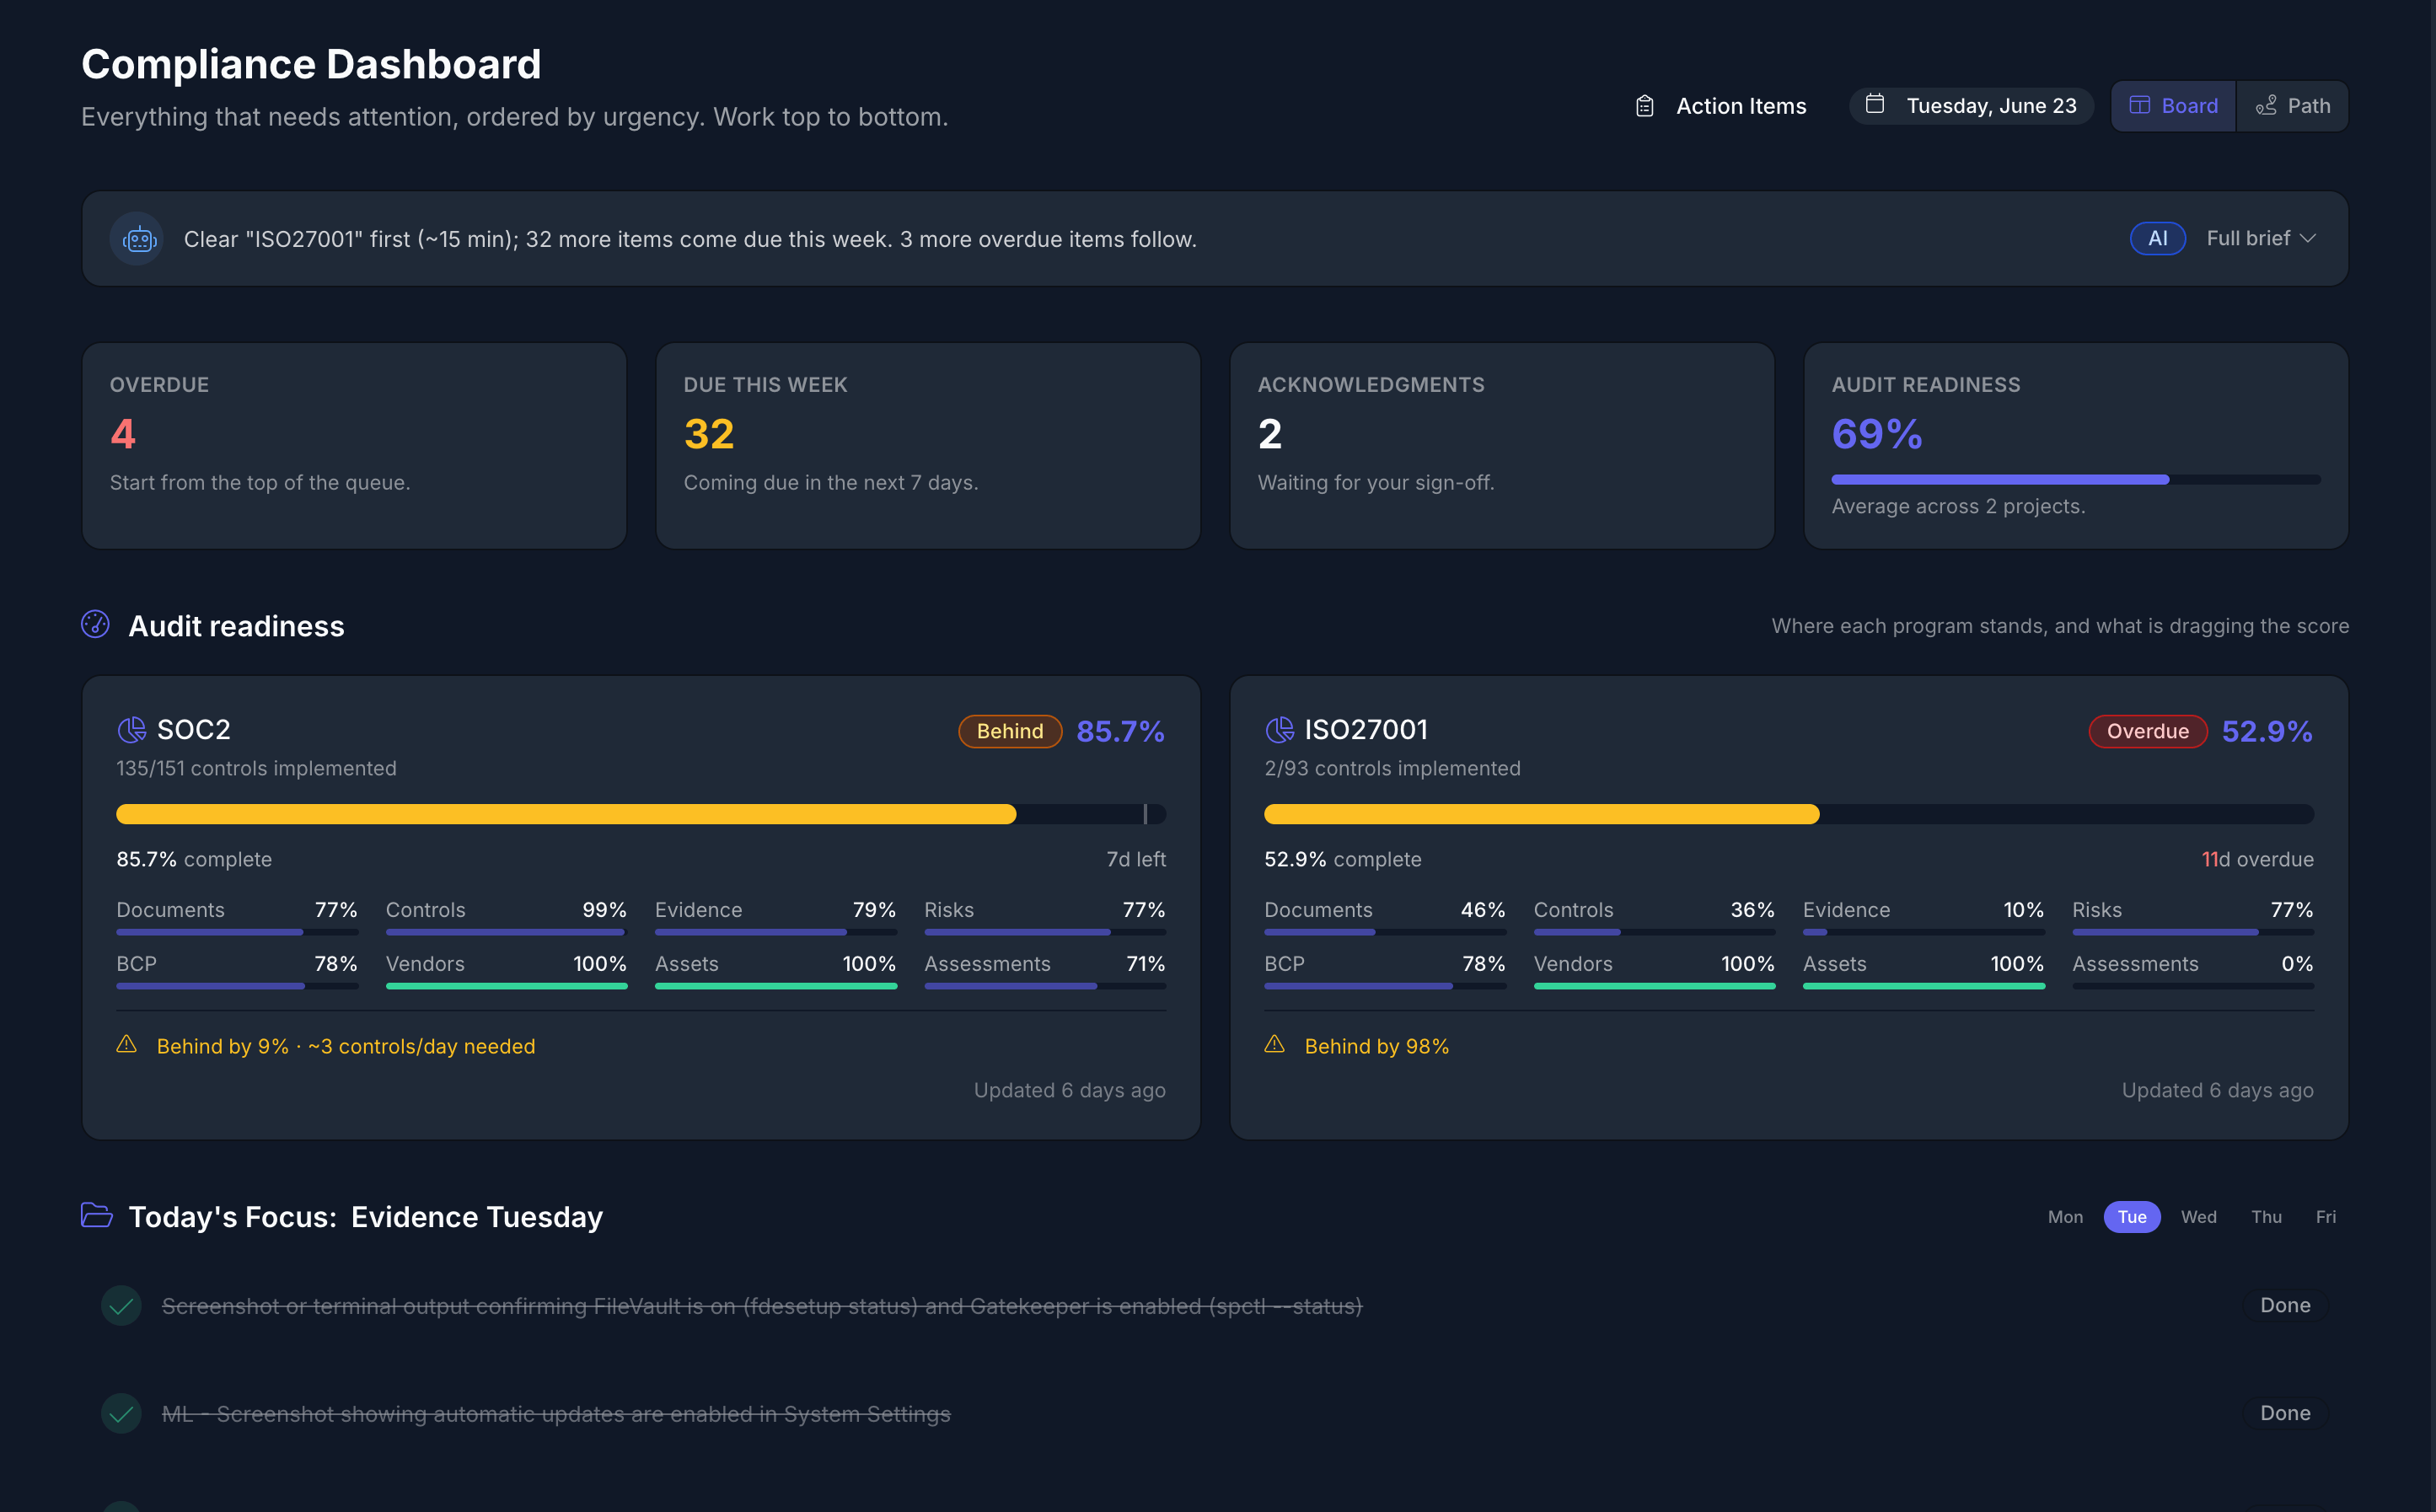Viewport: 2436px width, 1512px height.
Task: Click the Audit Readiness 69% progress bar
Action: pos(2075,480)
